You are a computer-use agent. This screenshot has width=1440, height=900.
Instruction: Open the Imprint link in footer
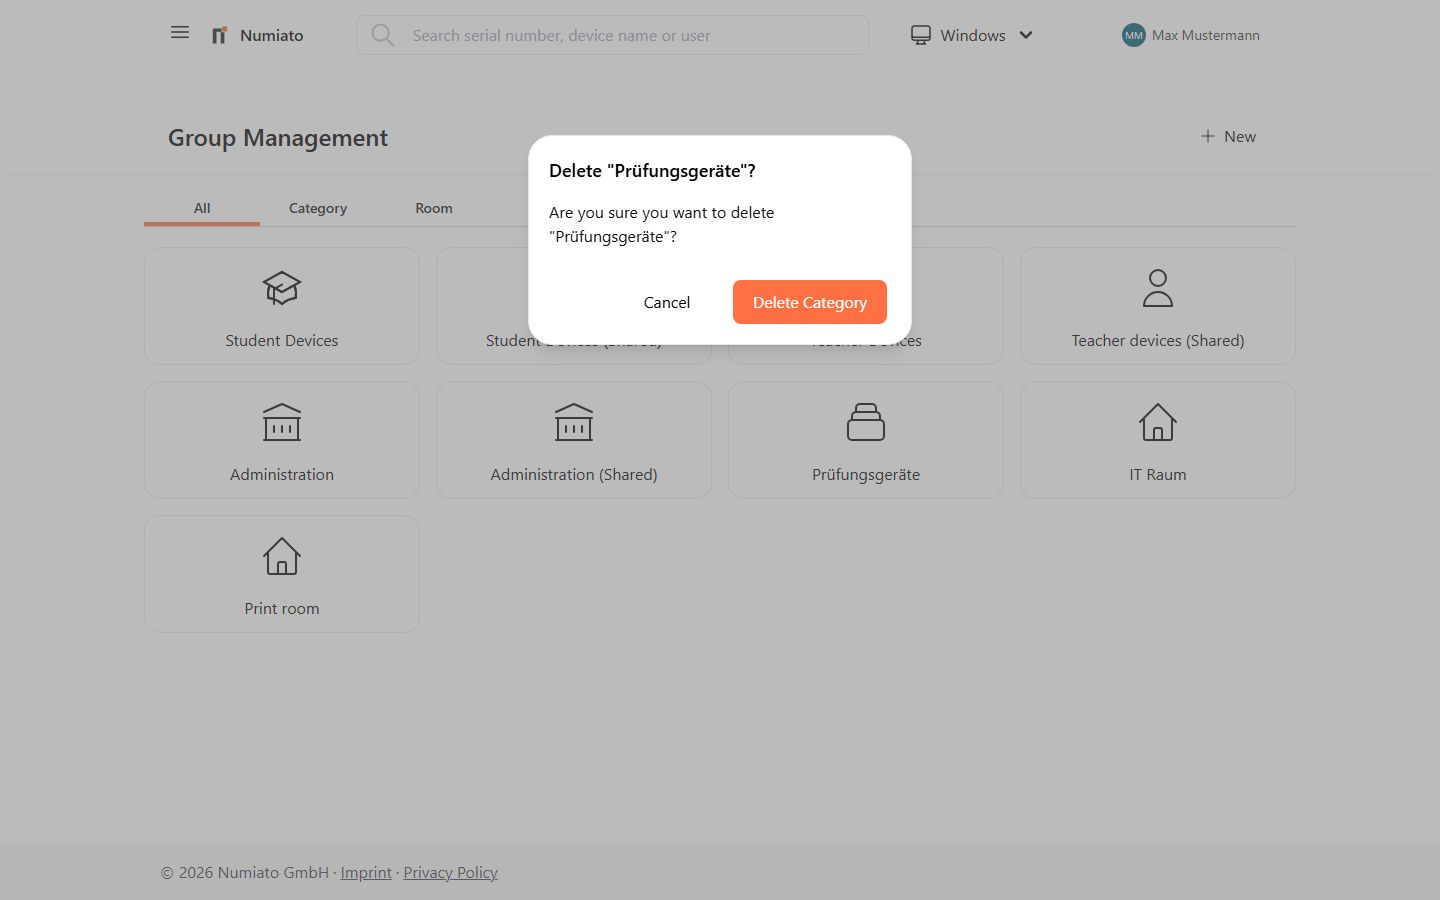click(x=366, y=872)
